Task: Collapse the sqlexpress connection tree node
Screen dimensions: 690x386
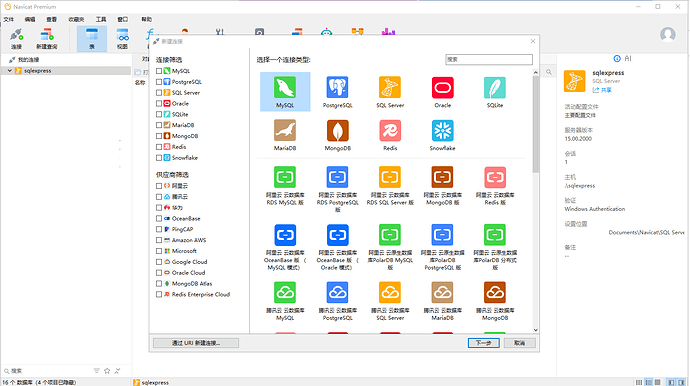Action: pyautogui.click(x=9, y=71)
